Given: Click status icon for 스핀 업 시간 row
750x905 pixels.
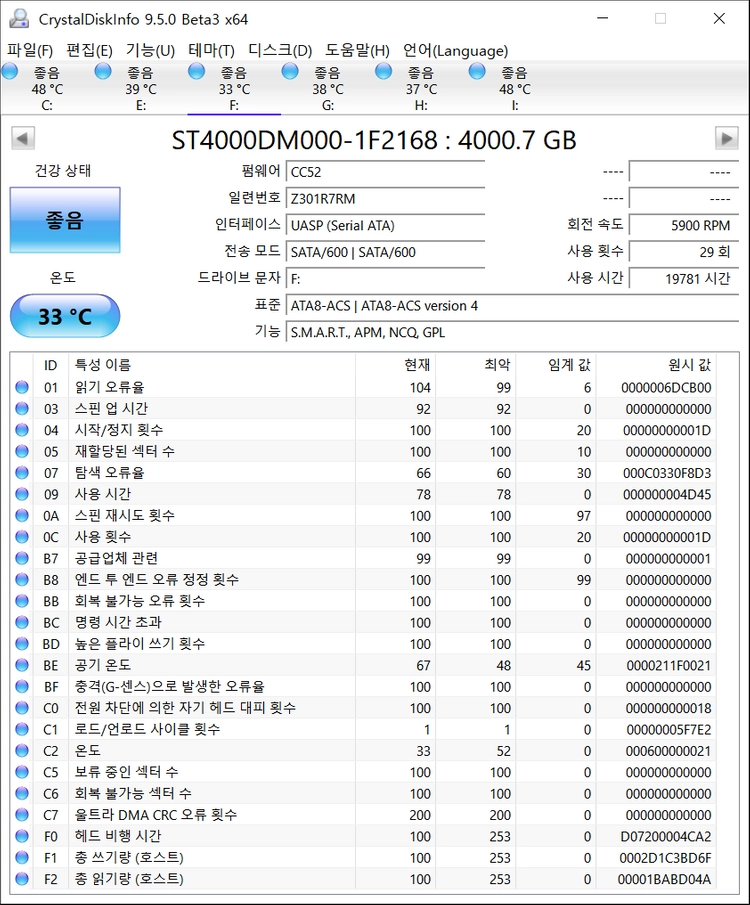Looking at the screenshot, I should tap(22, 409).
